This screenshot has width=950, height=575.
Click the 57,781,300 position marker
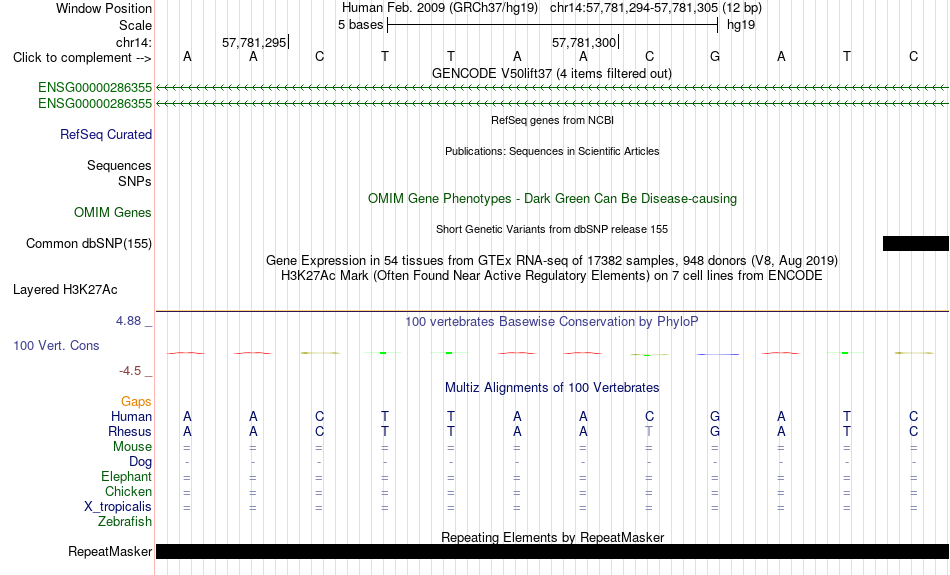point(585,42)
